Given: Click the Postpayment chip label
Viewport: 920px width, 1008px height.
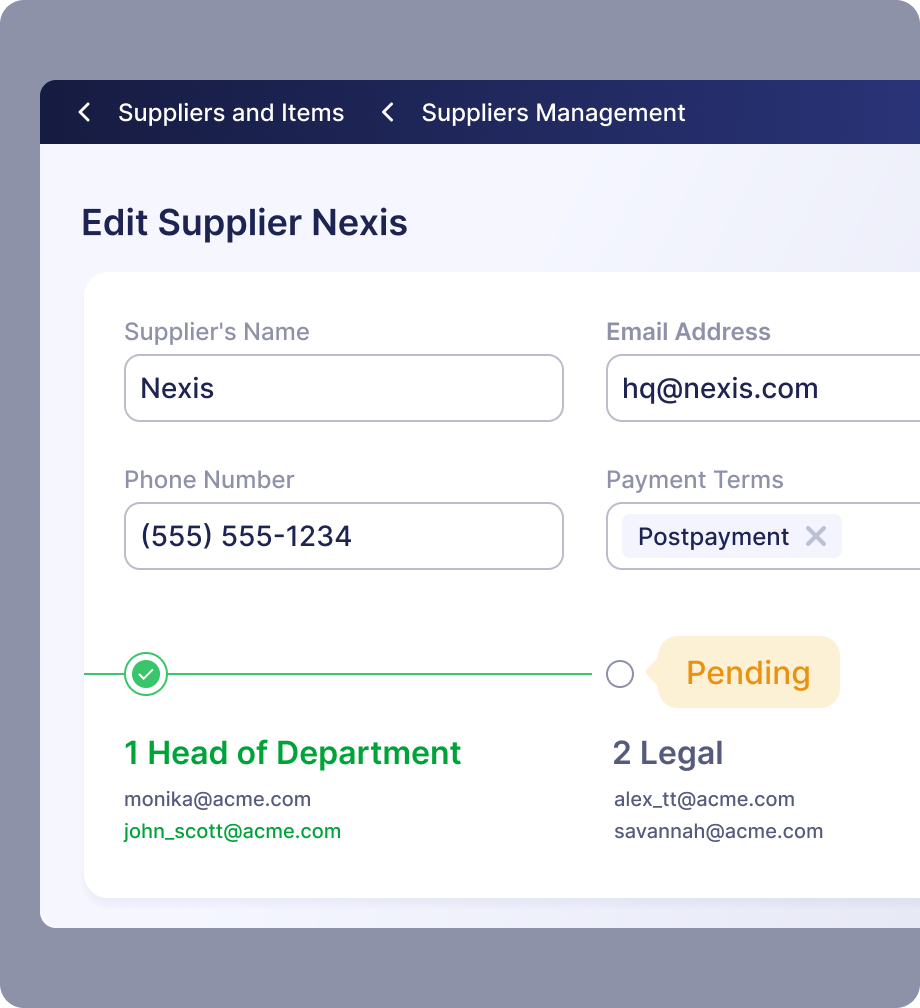Looking at the screenshot, I should coord(713,537).
